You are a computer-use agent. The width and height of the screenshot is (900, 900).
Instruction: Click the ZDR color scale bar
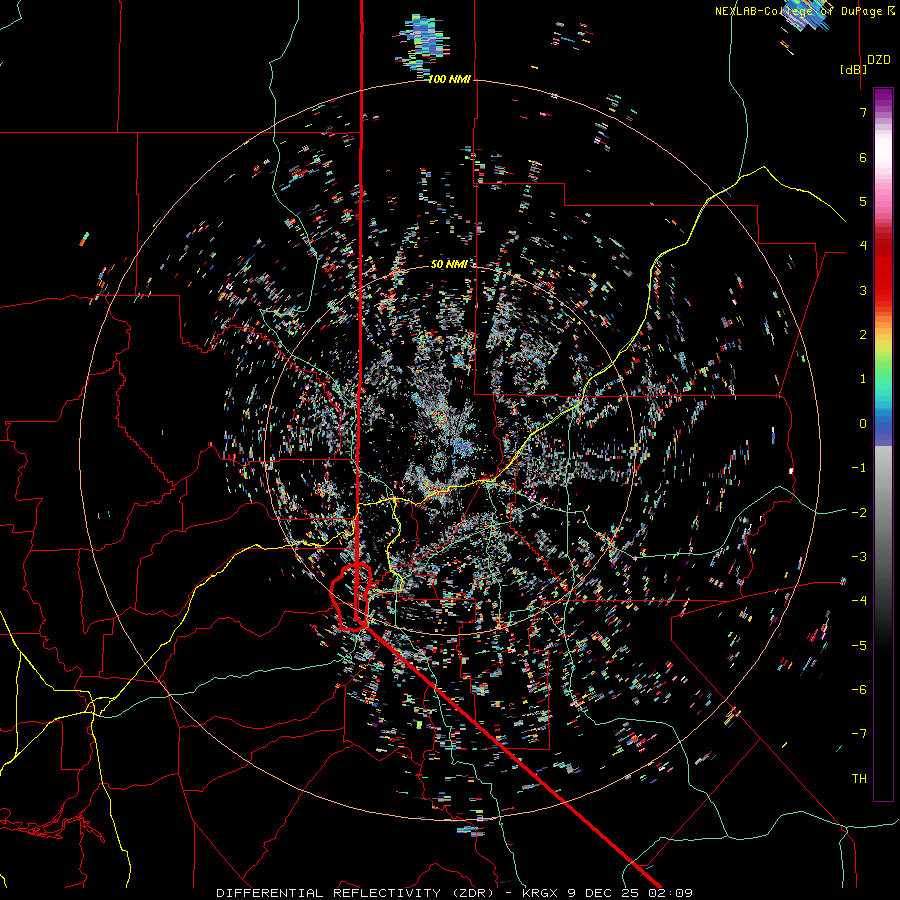point(883,444)
